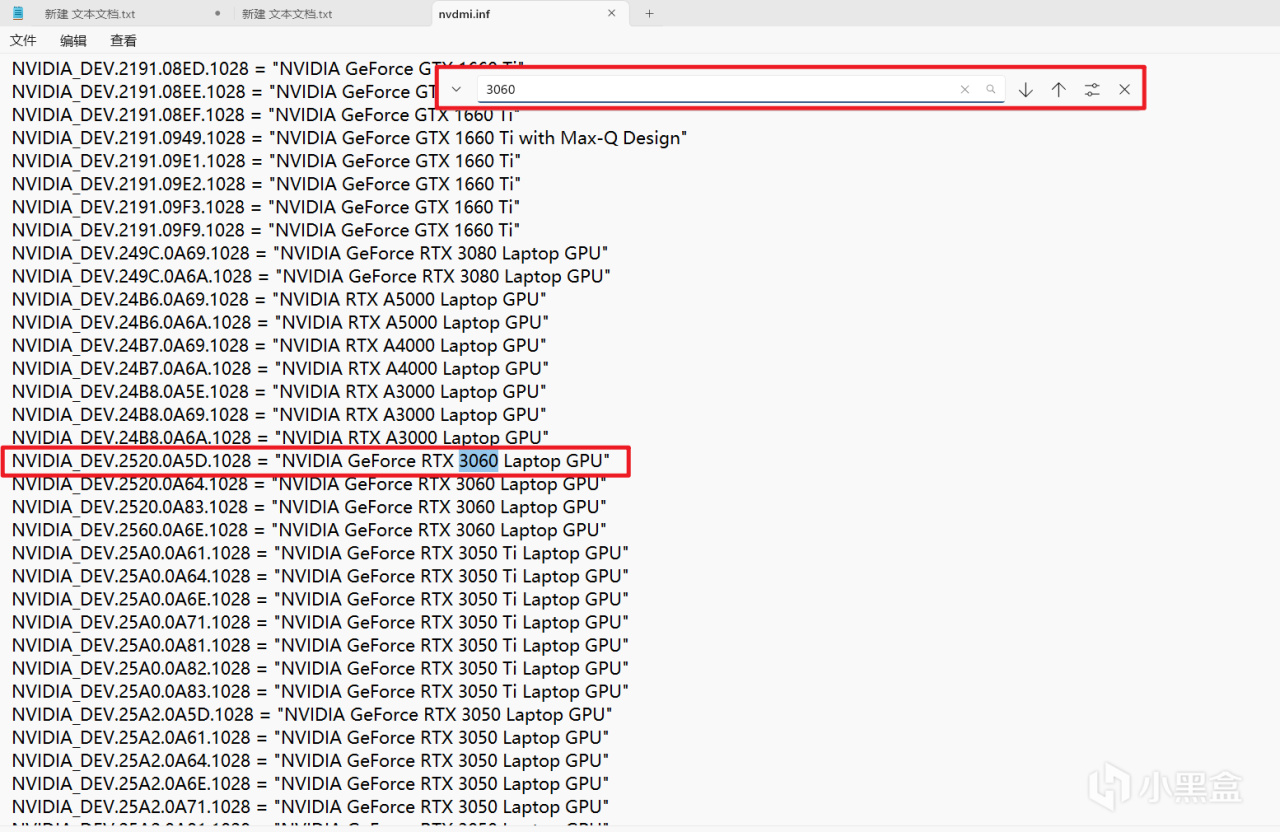Click the line NVIDIA_DEV.25A2.0A61.1028
Image resolution: width=1280 pixels, height=832 pixels.
tap(310, 738)
